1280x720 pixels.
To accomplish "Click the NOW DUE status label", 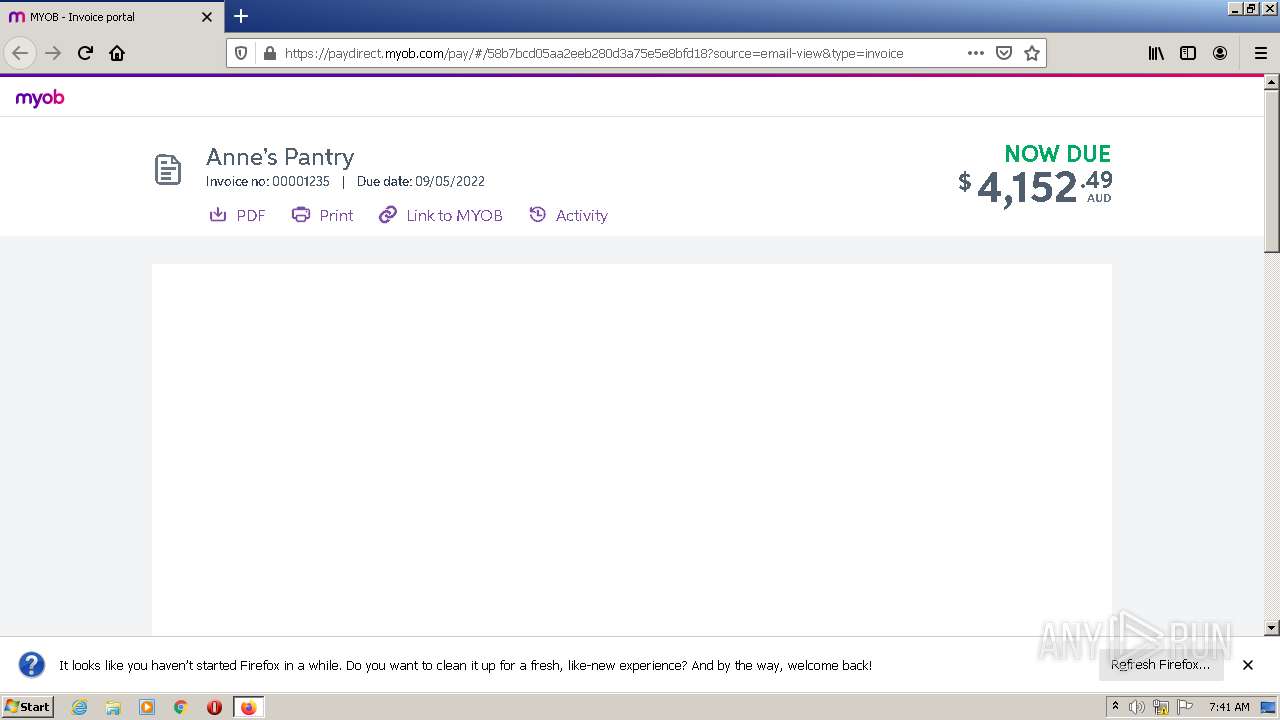I will (x=1058, y=154).
